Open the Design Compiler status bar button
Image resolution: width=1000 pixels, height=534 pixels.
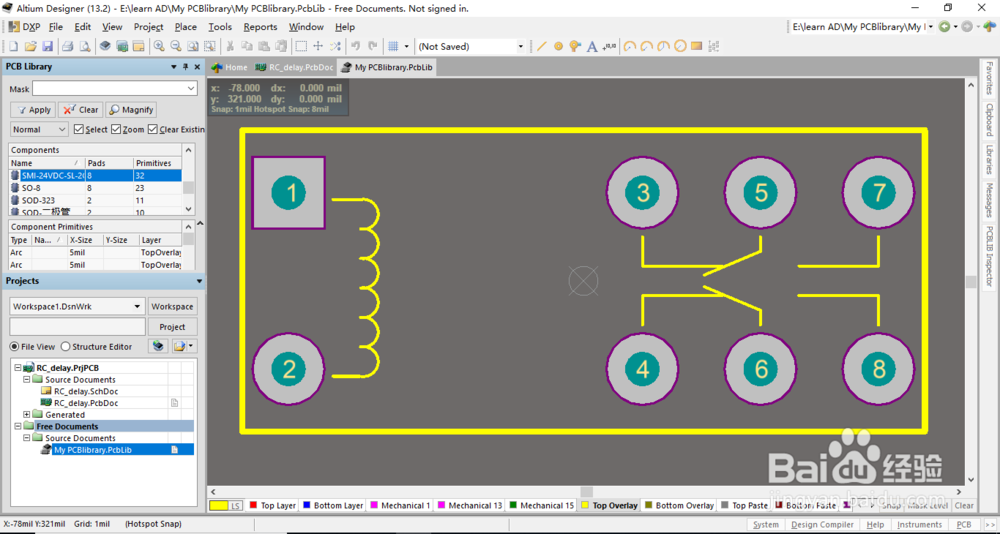pyautogui.click(x=822, y=524)
